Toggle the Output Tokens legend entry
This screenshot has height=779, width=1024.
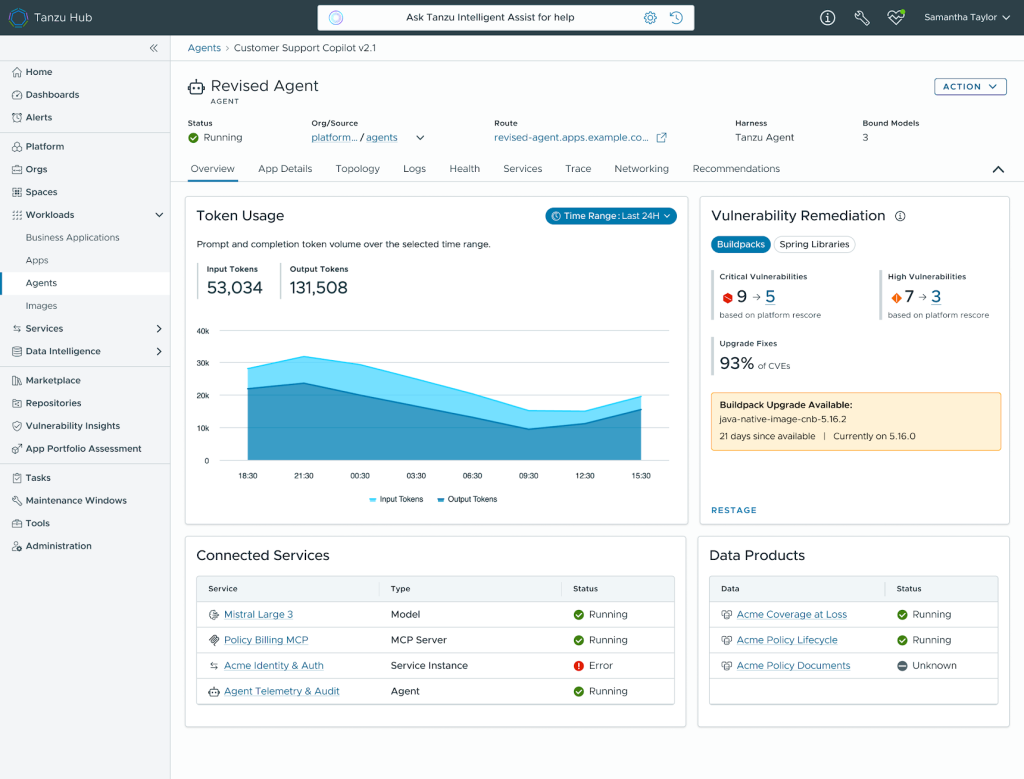(467, 500)
